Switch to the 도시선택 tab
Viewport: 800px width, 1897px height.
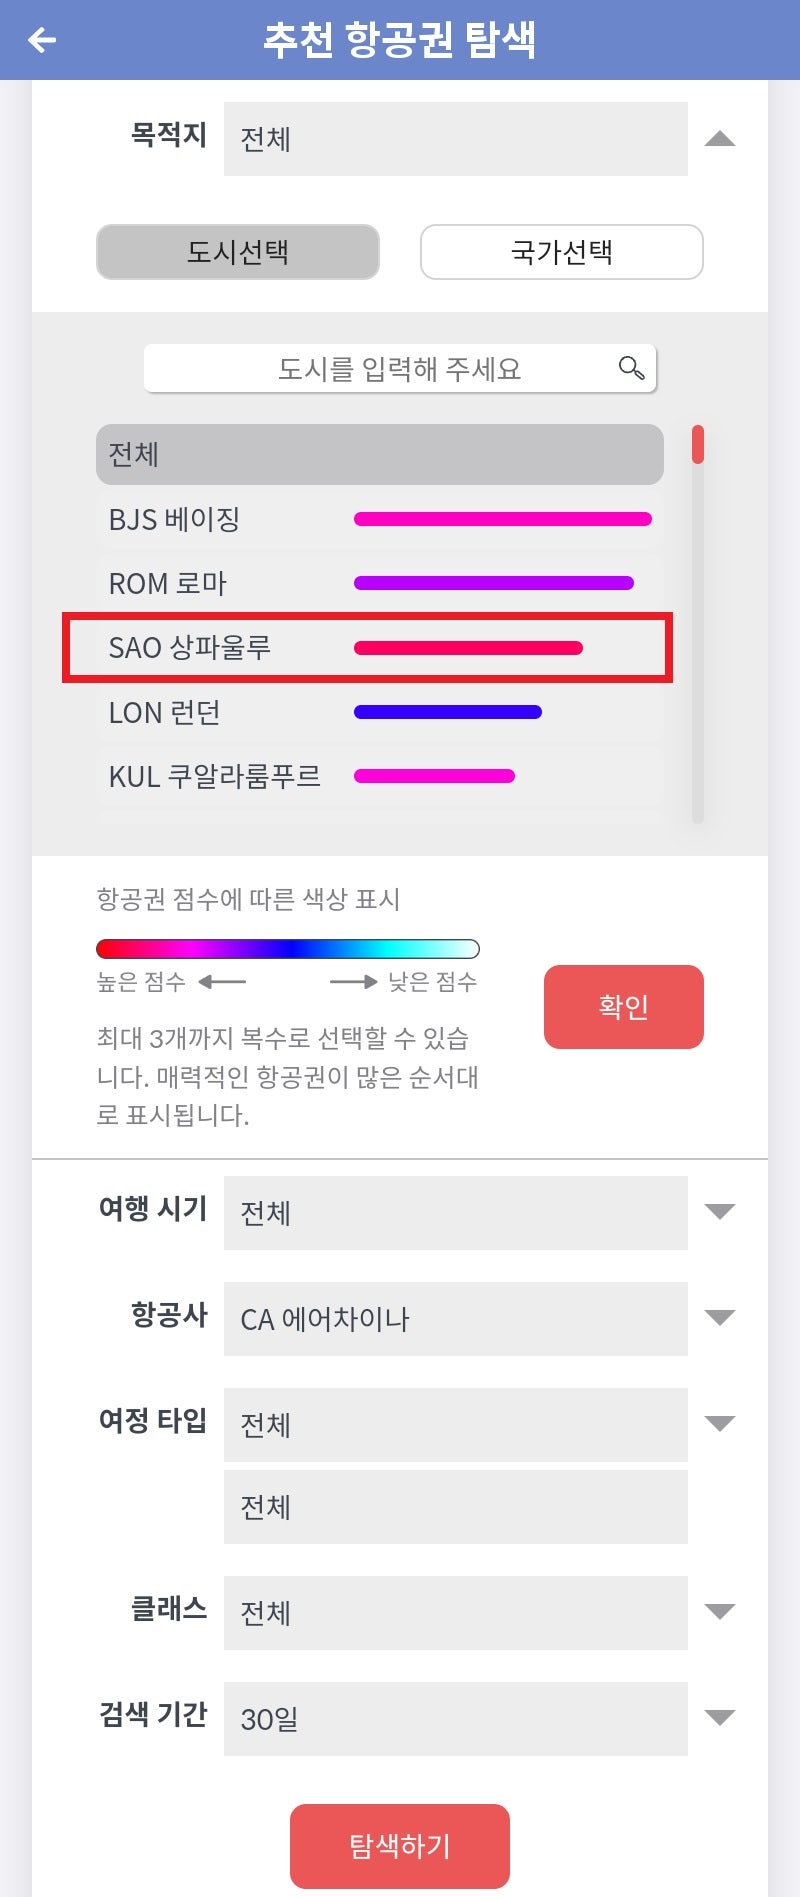237,252
